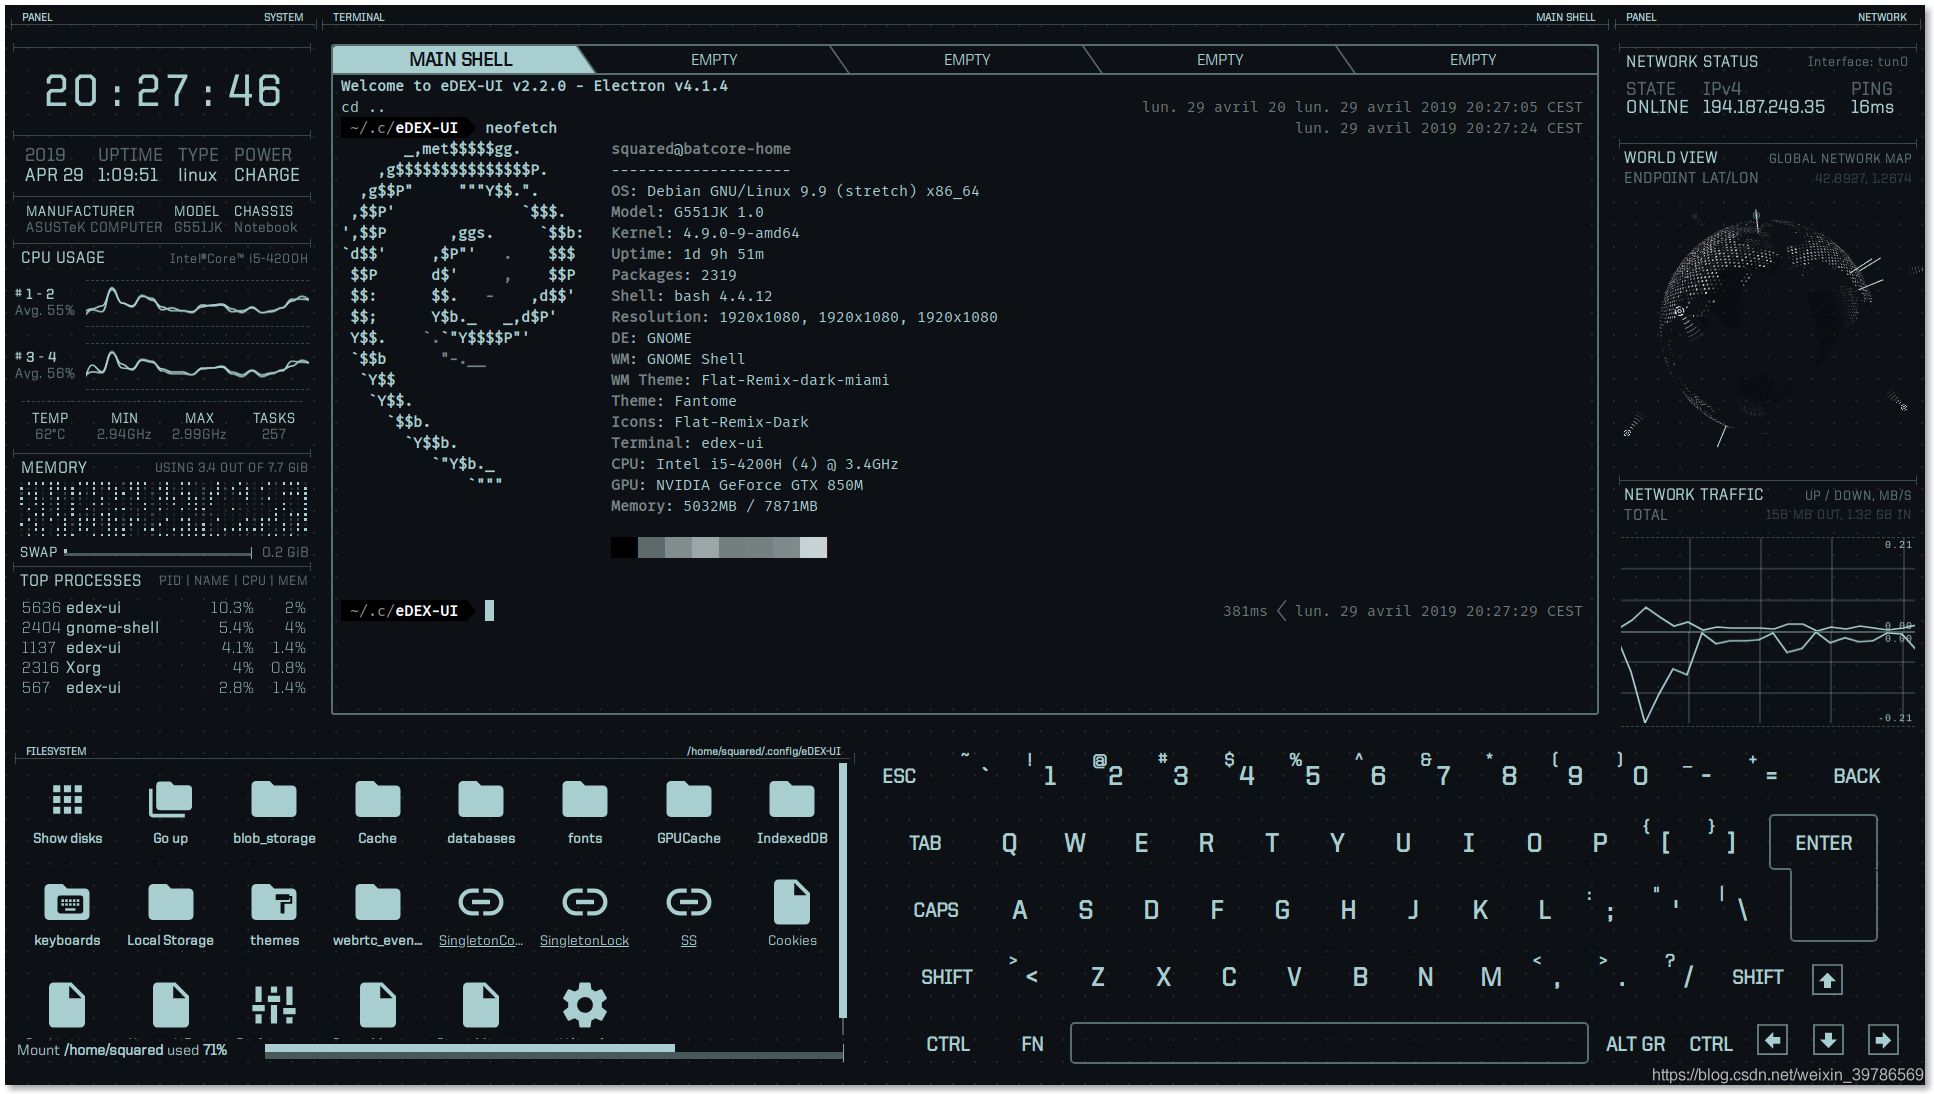Click the number 0 key
Screen dimensions: 1934x1094
(1634, 772)
